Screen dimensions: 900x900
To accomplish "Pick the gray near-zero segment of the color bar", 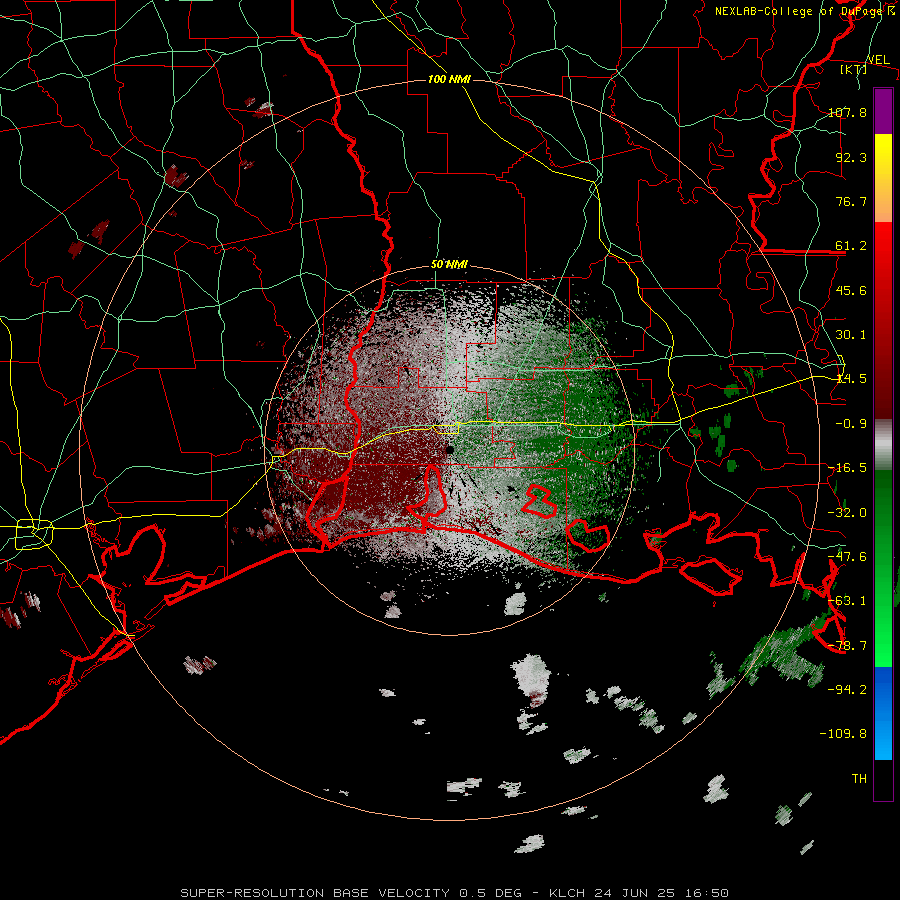I will 883,445.
